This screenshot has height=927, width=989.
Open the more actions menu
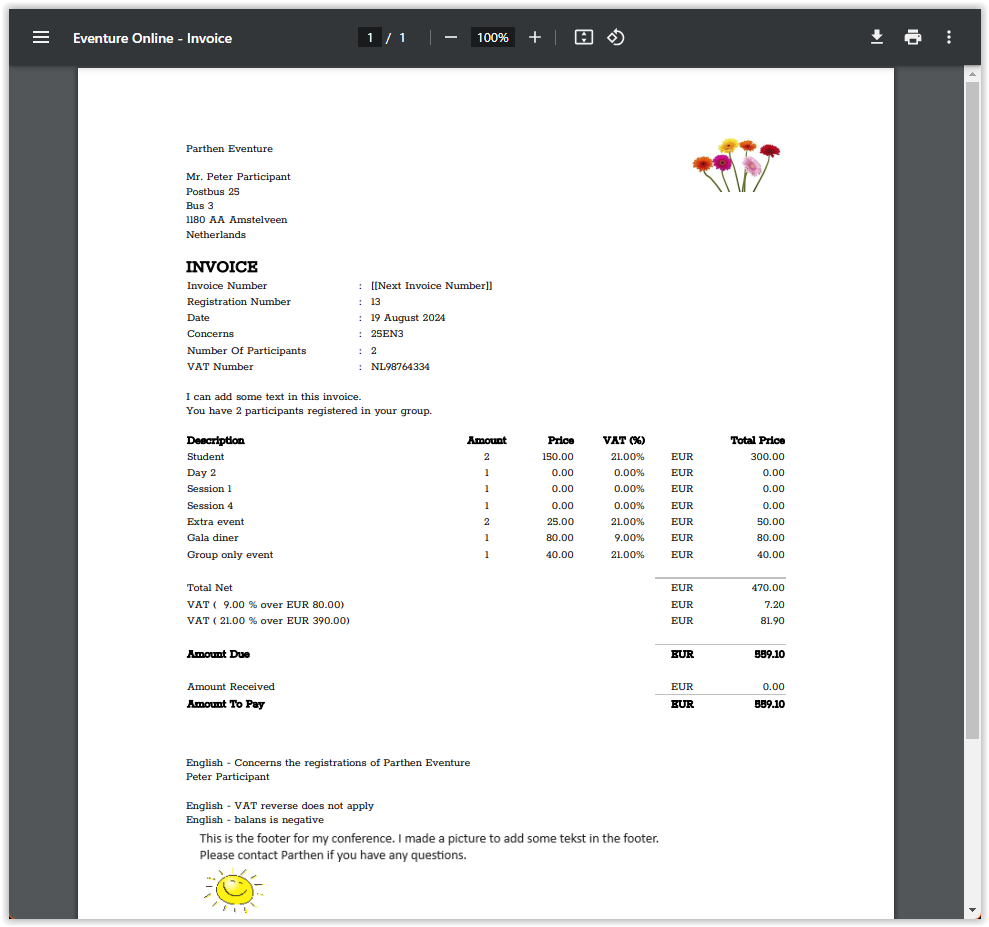point(949,38)
